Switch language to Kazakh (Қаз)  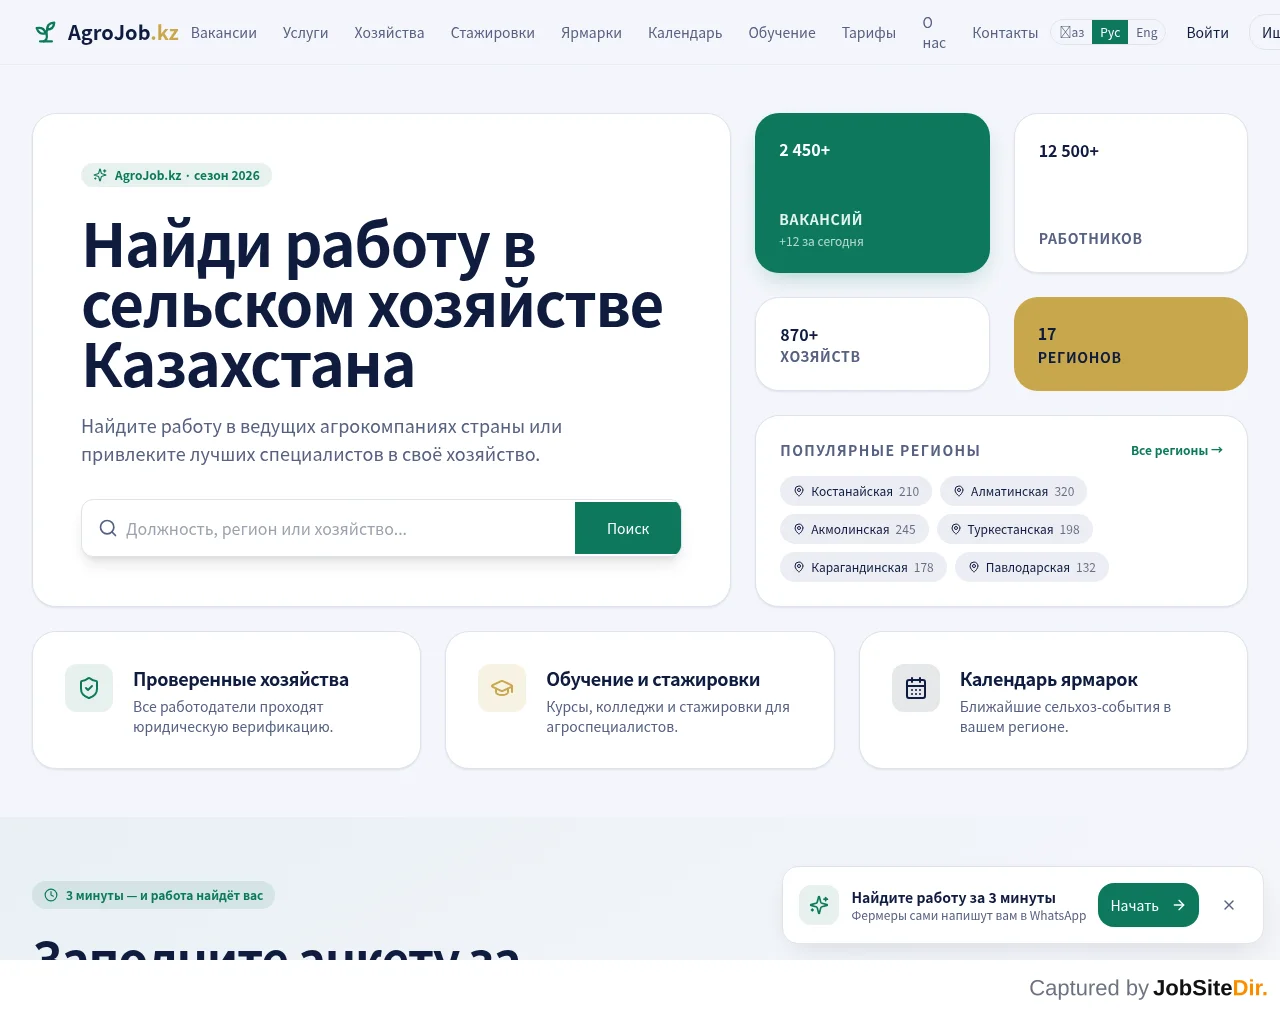(1072, 32)
